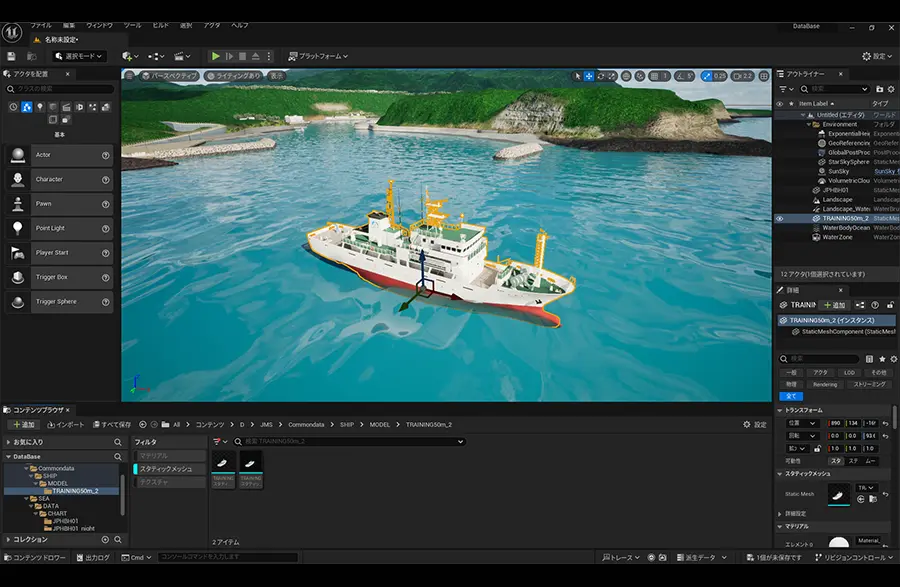Open the プラットフォーム dropdown

tap(319, 56)
